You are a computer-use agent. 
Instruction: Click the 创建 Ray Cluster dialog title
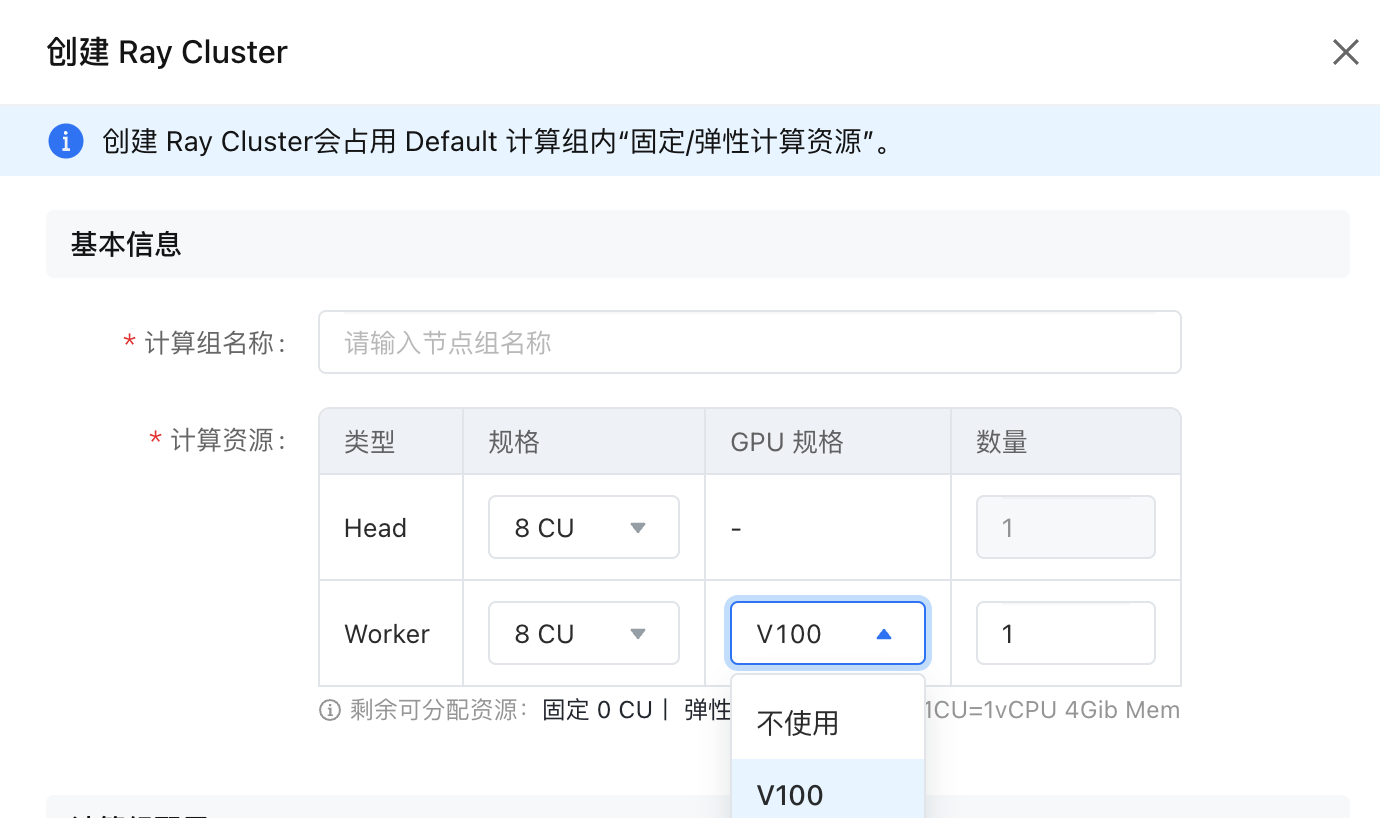pyautogui.click(x=167, y=52)
